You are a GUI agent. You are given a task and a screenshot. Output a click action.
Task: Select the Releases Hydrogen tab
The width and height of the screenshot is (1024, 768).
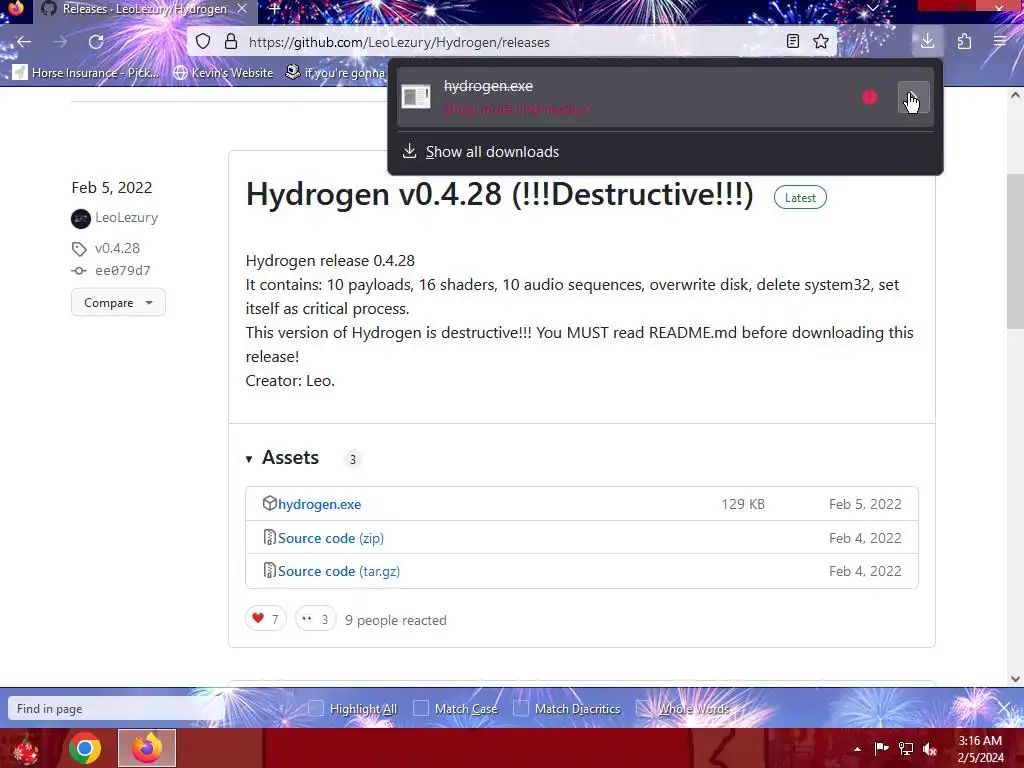pos(144,9)
